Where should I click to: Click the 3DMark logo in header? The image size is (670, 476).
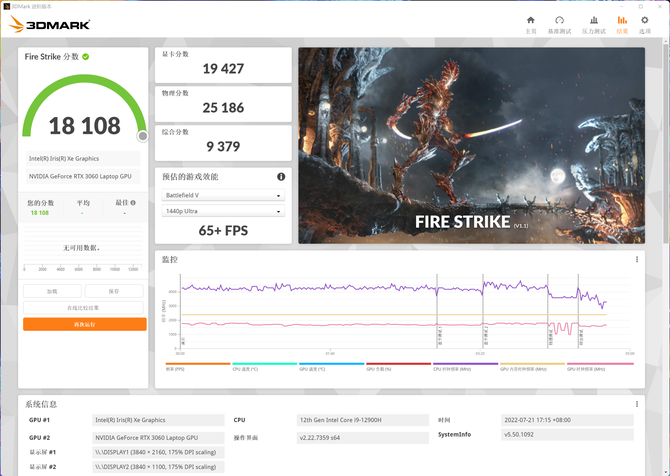point(50,25)
